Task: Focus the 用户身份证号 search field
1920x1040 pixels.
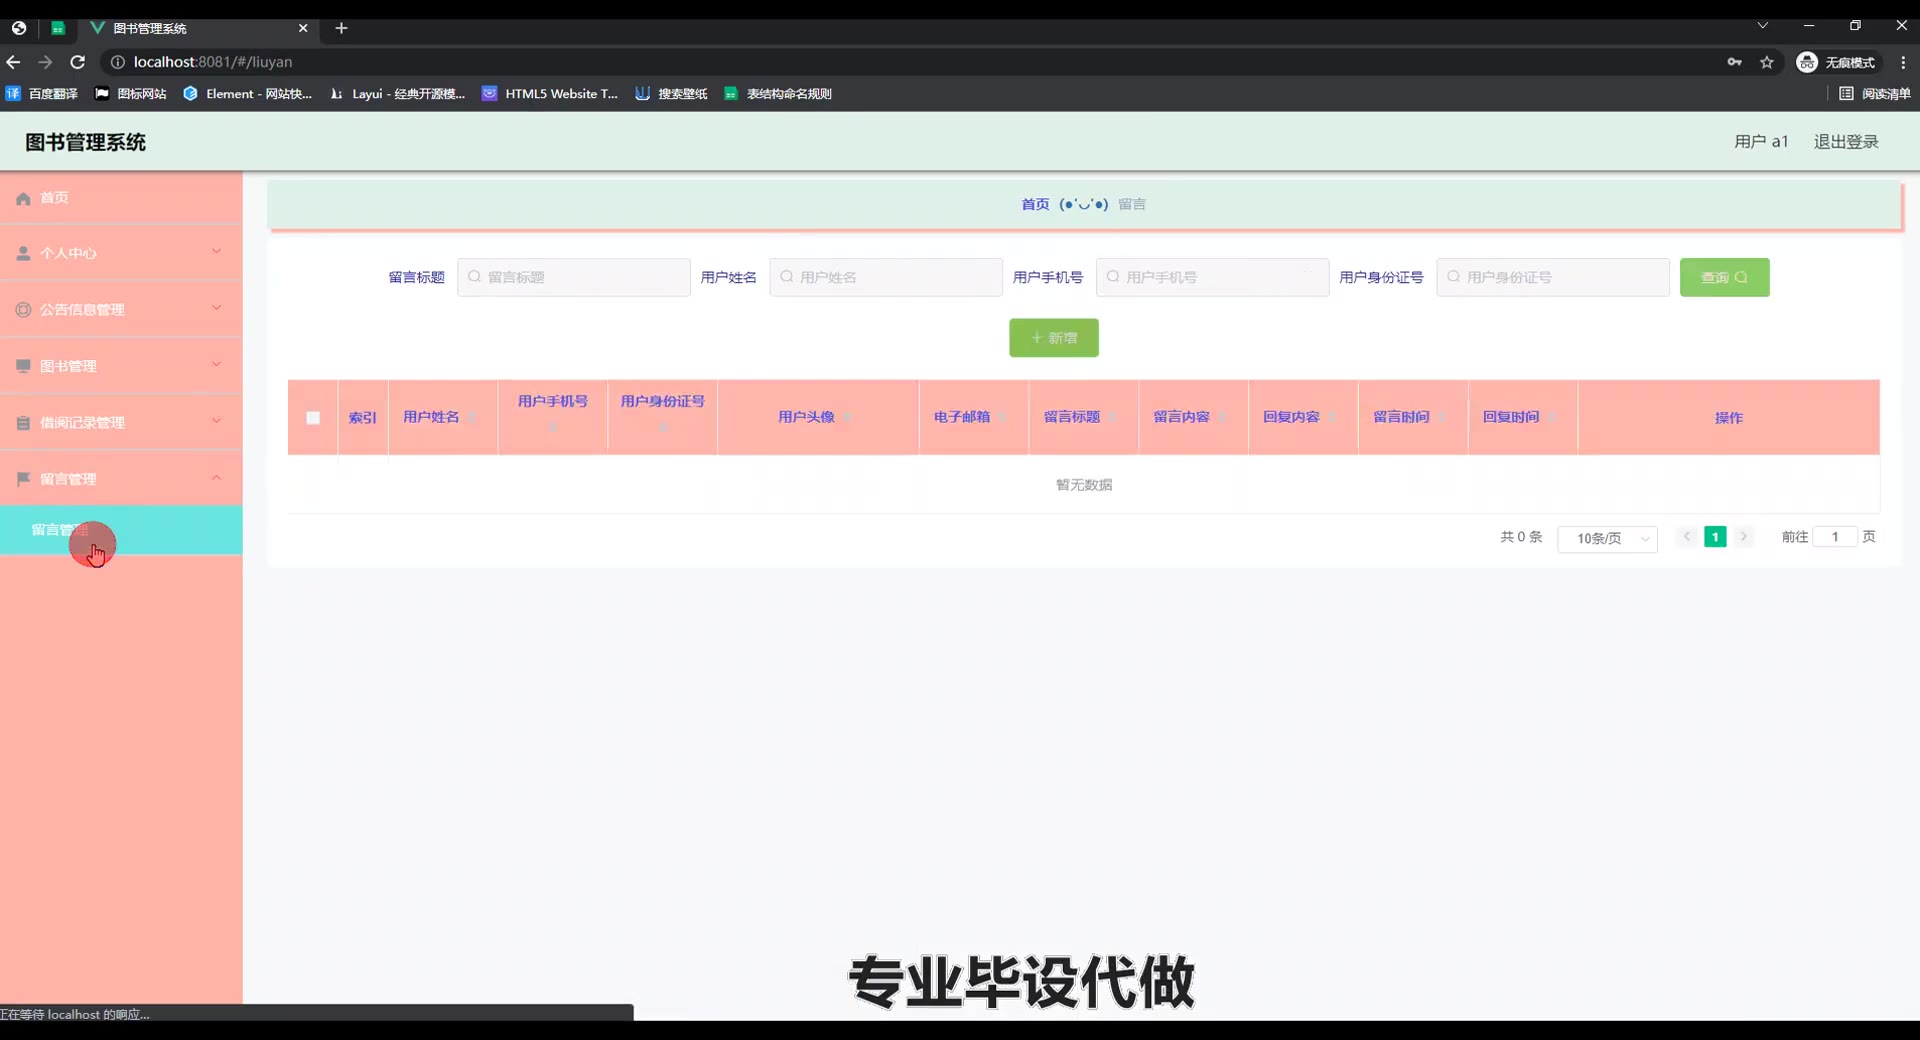Action: click(1553, 277)
